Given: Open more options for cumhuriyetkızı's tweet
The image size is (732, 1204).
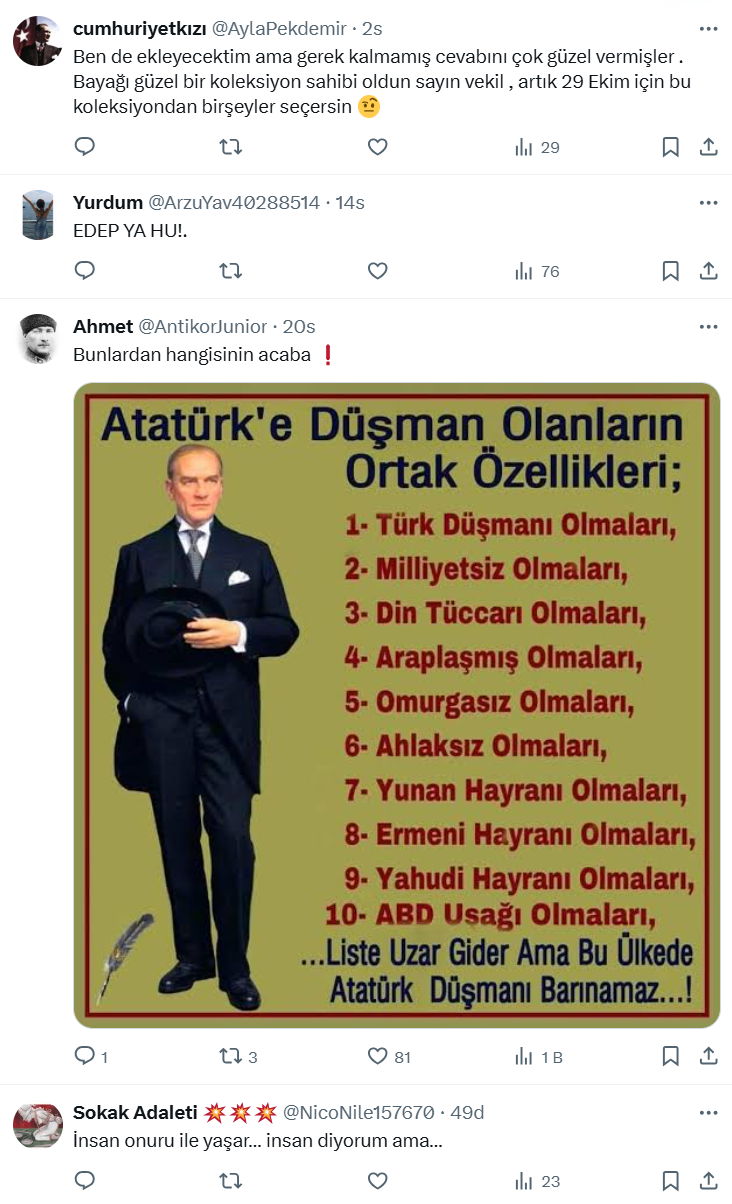Looking at the screenshot, I should (708, 29).
